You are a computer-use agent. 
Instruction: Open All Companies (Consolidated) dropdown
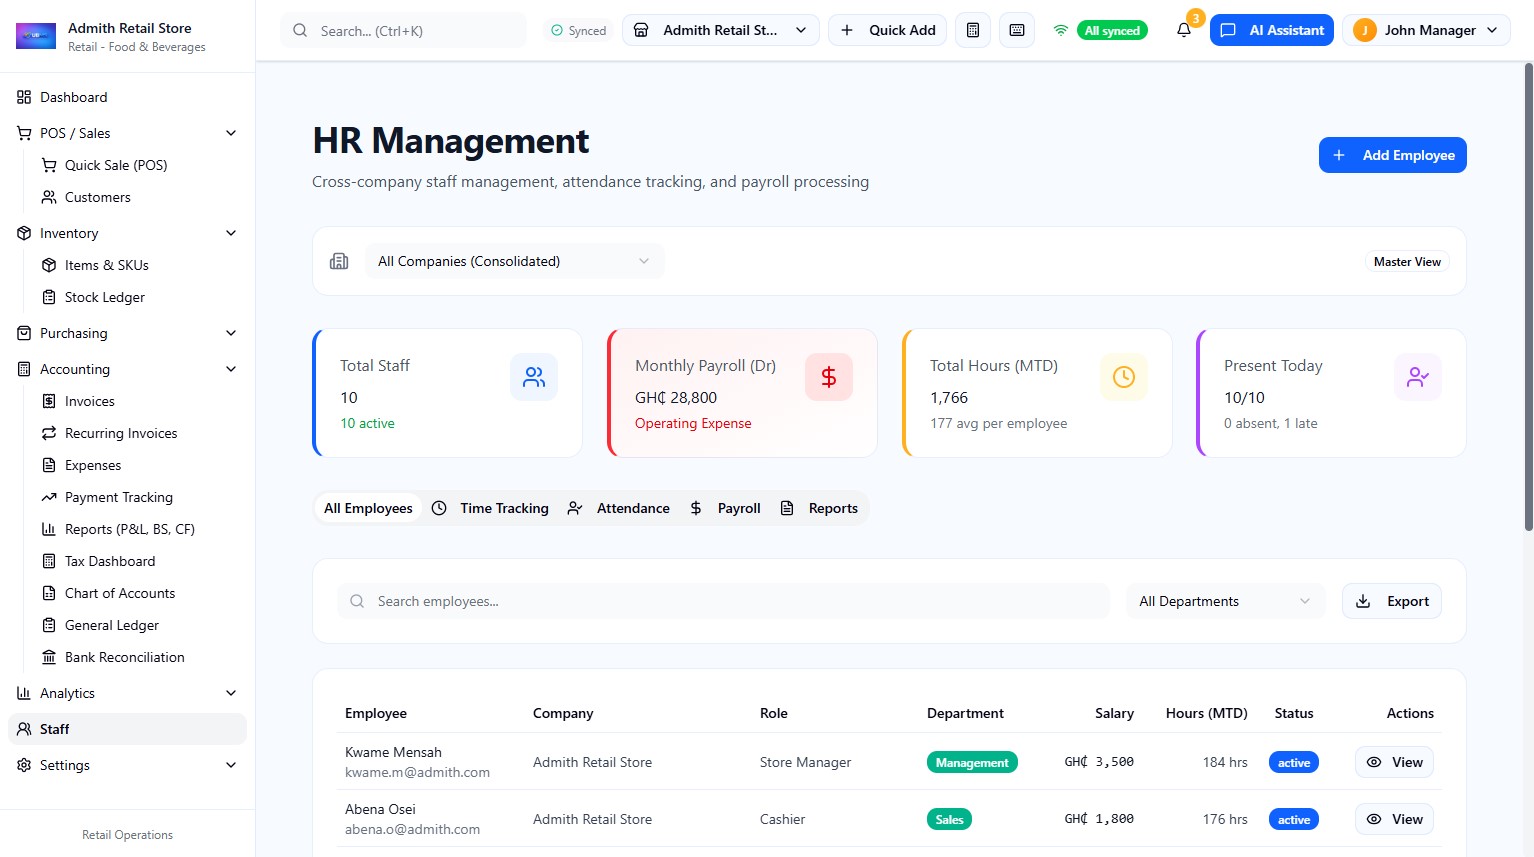514,261
